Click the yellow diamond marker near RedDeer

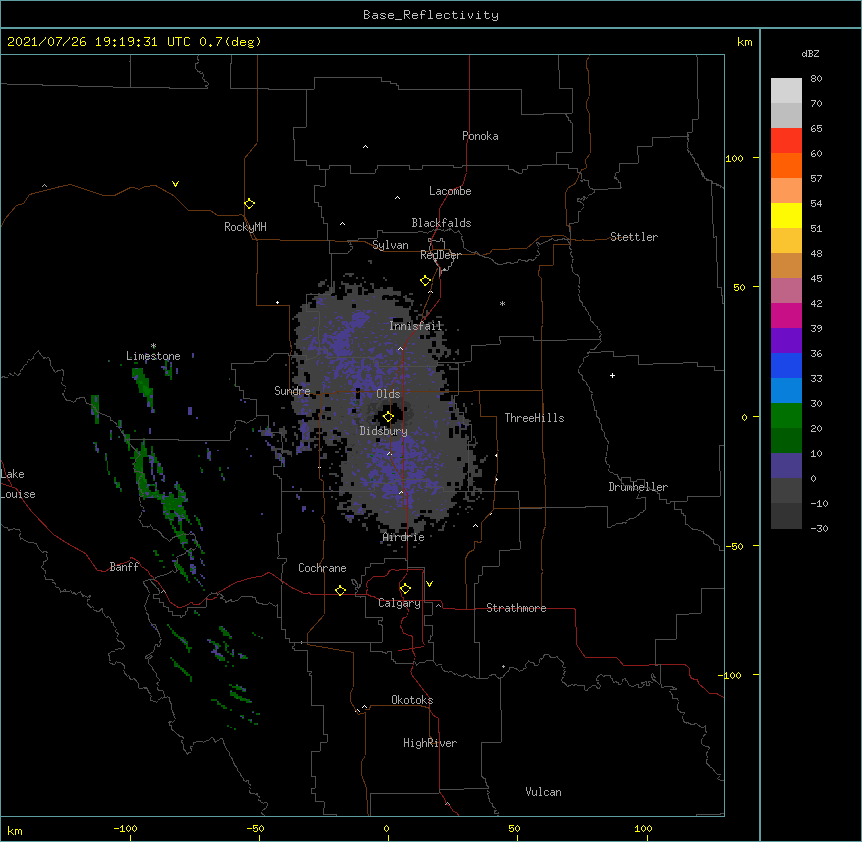425,281
